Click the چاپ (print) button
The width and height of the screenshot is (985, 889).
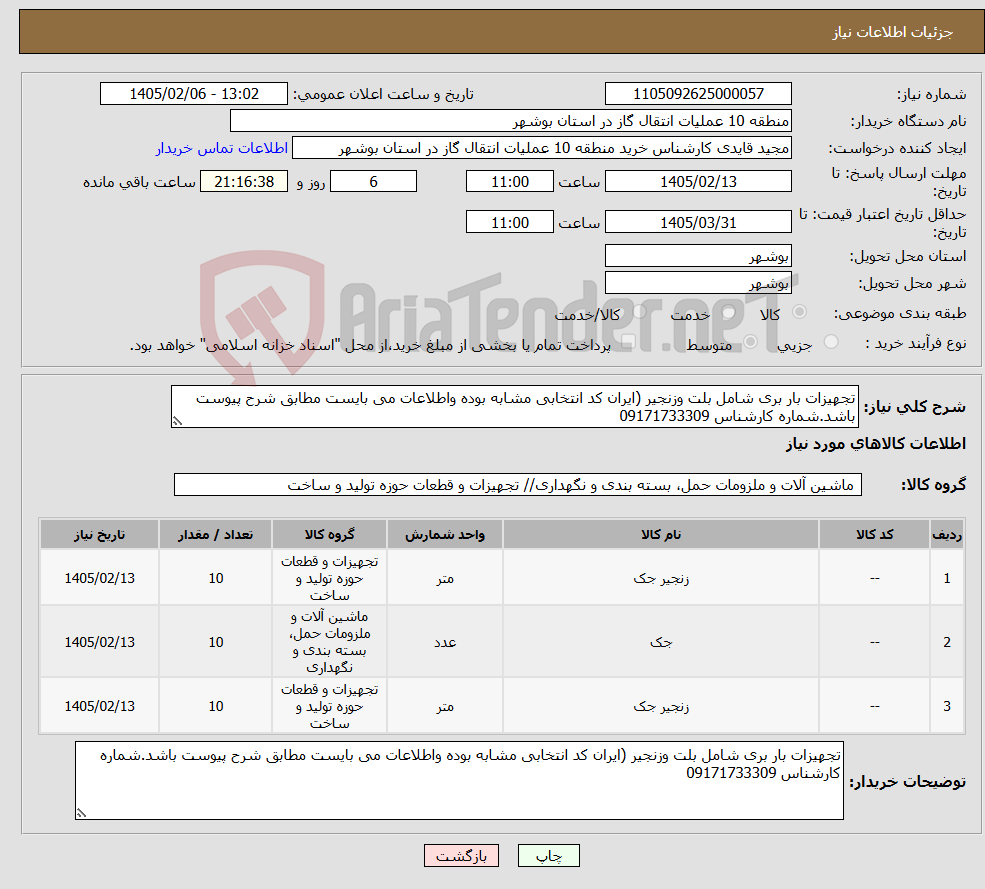click(548, 856)
